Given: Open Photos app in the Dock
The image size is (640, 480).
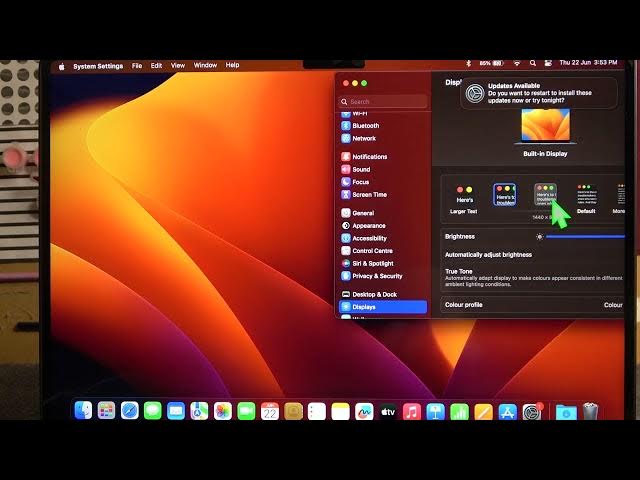Looking at the screenshot, I should point(223,411).
